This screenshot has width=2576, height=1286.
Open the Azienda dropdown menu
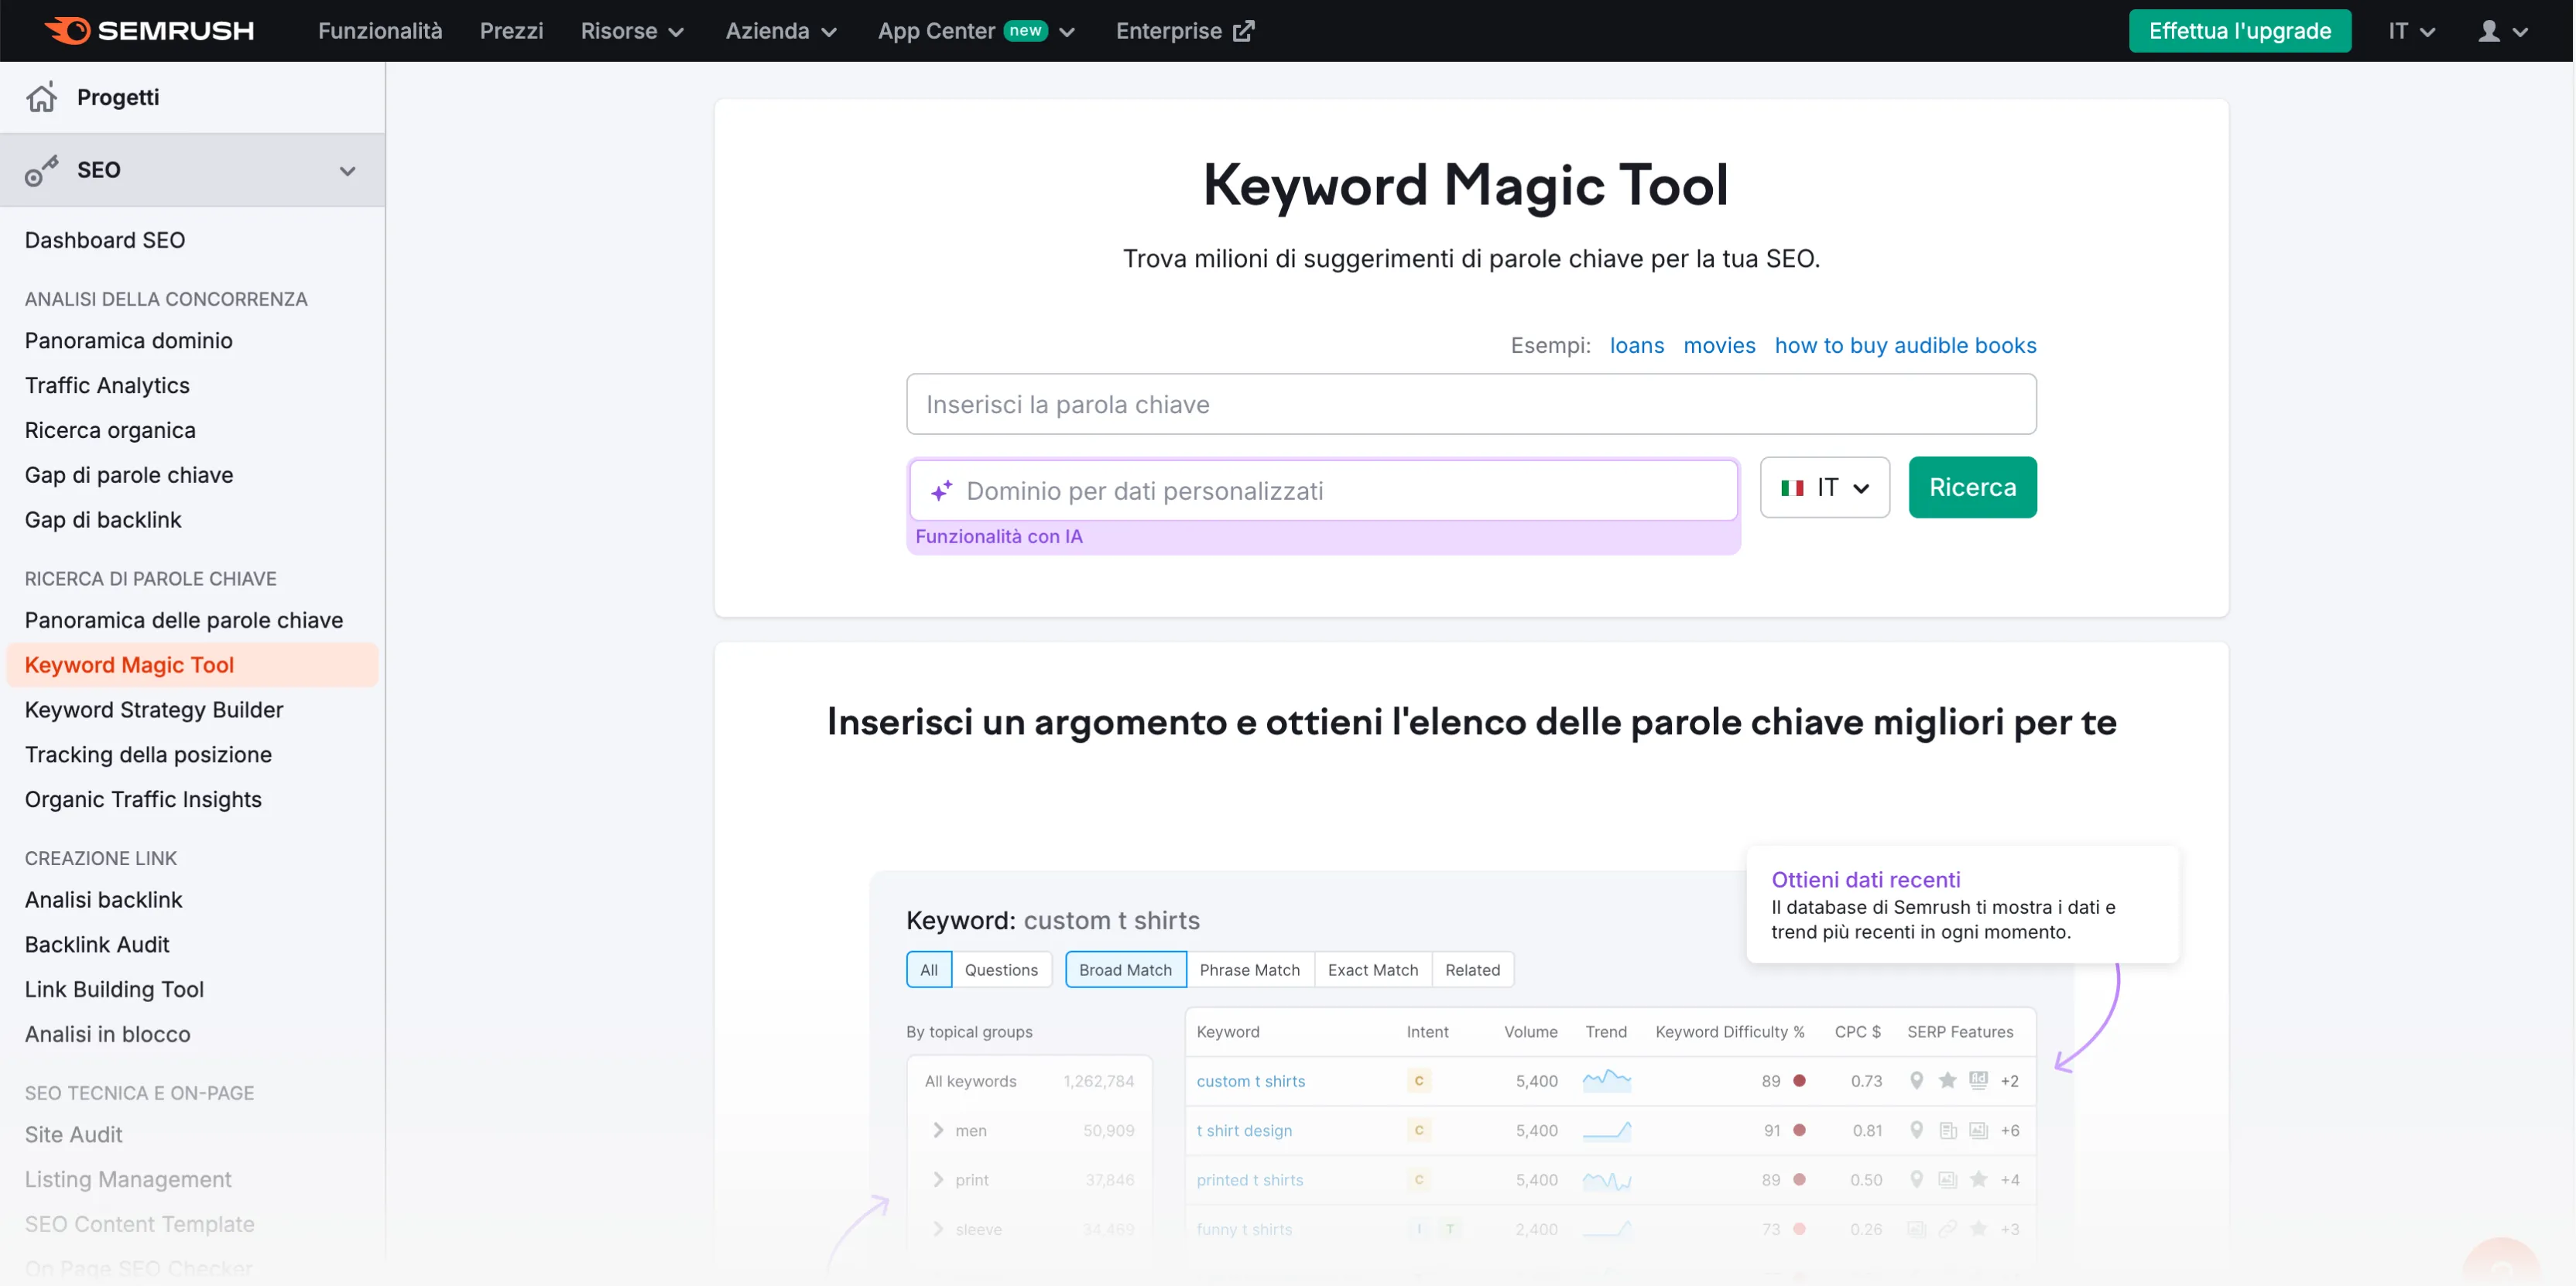781,31
